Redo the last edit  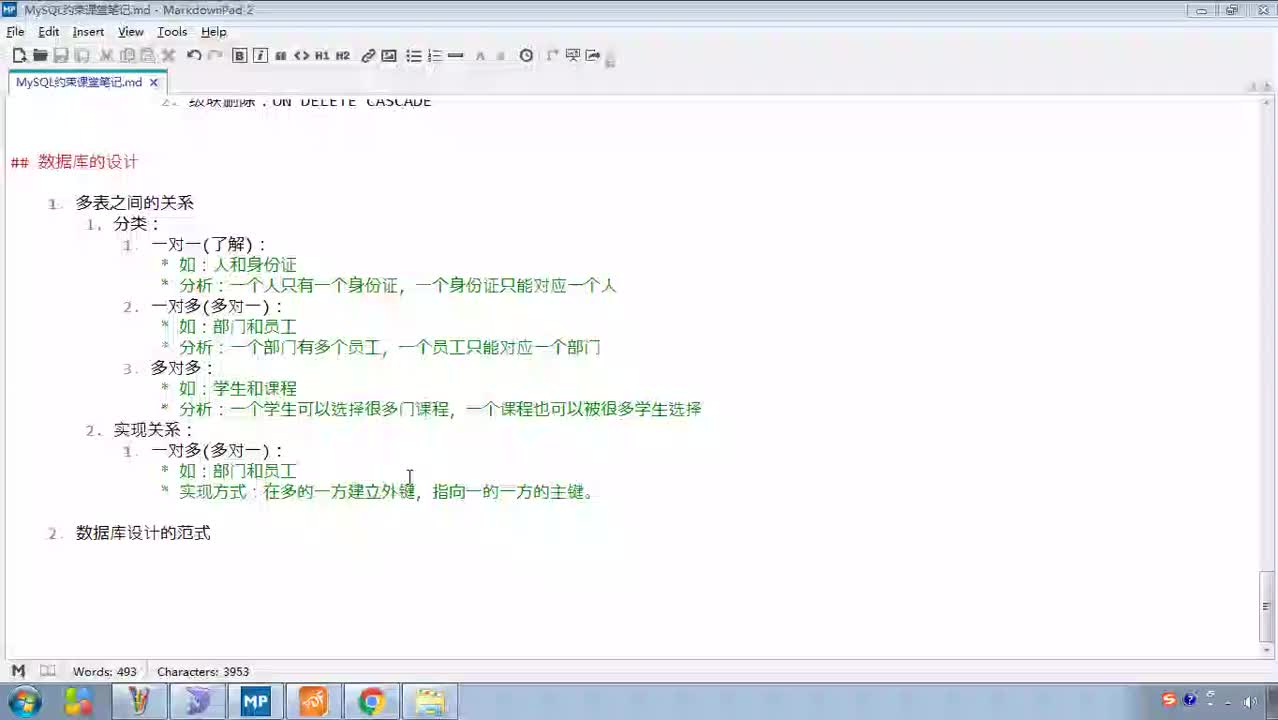(x=215, y=56)
